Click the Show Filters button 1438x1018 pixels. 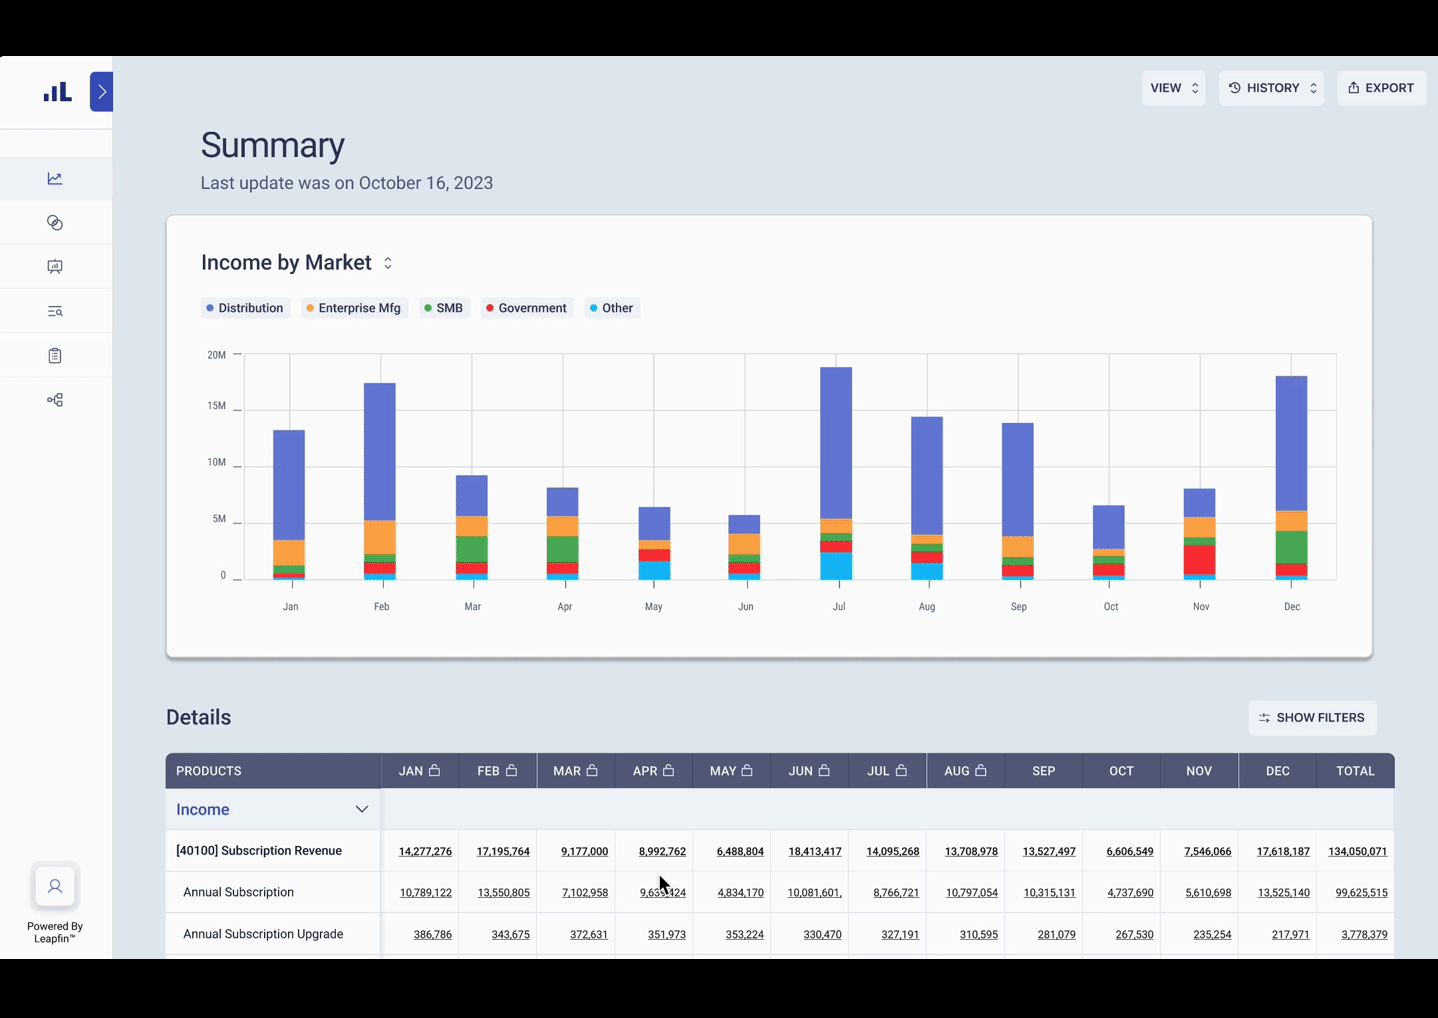pos(1312,718)
